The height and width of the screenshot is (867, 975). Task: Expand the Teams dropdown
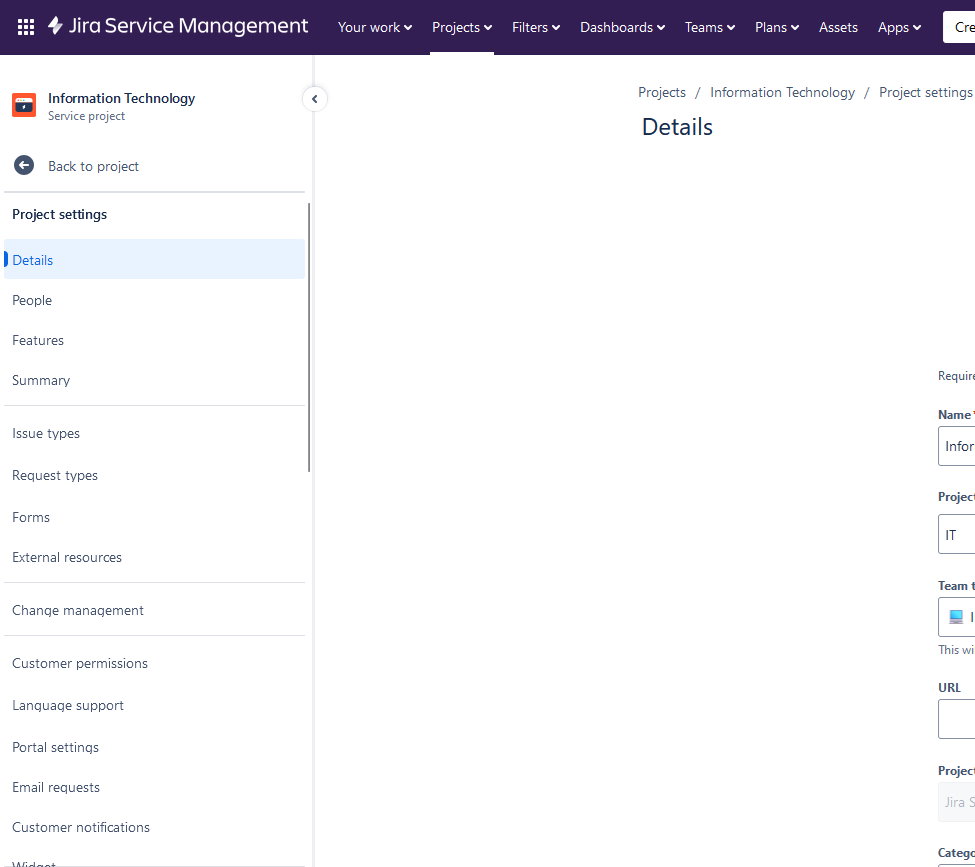(x=710, y=27)
